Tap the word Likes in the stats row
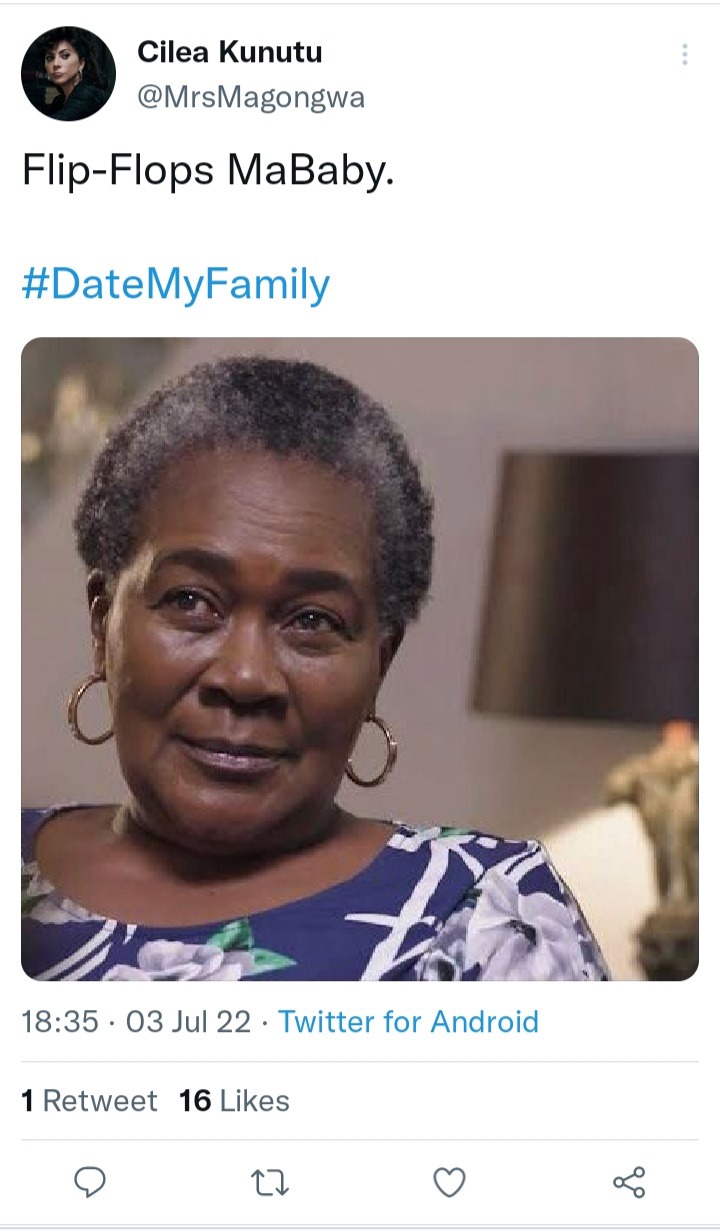This screenshot has height=1230, width=720. (254, 1101)
